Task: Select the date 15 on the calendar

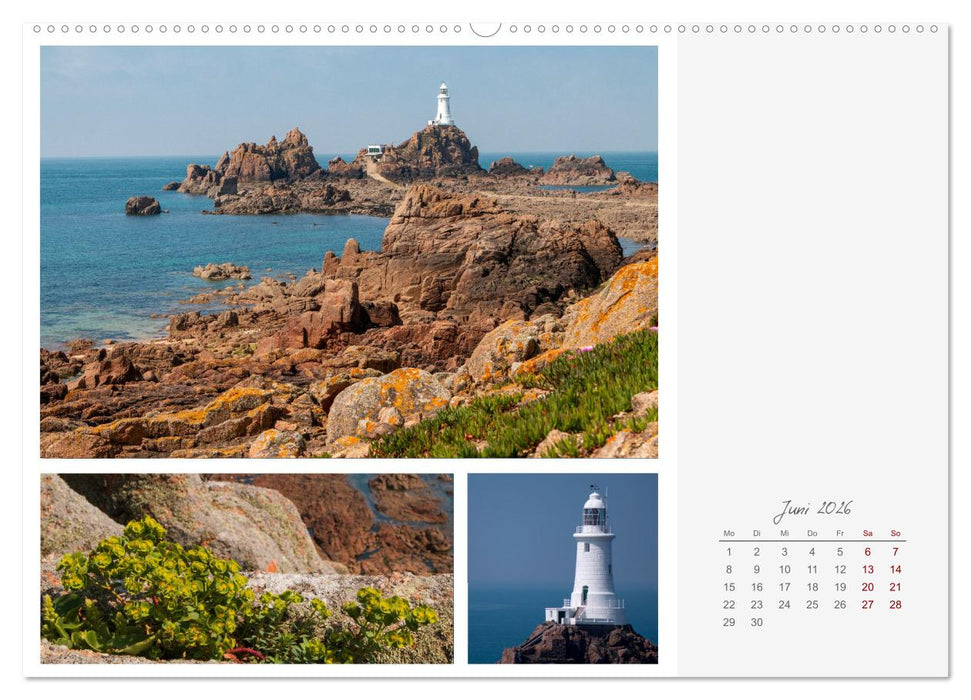Action: coord(729,587)
